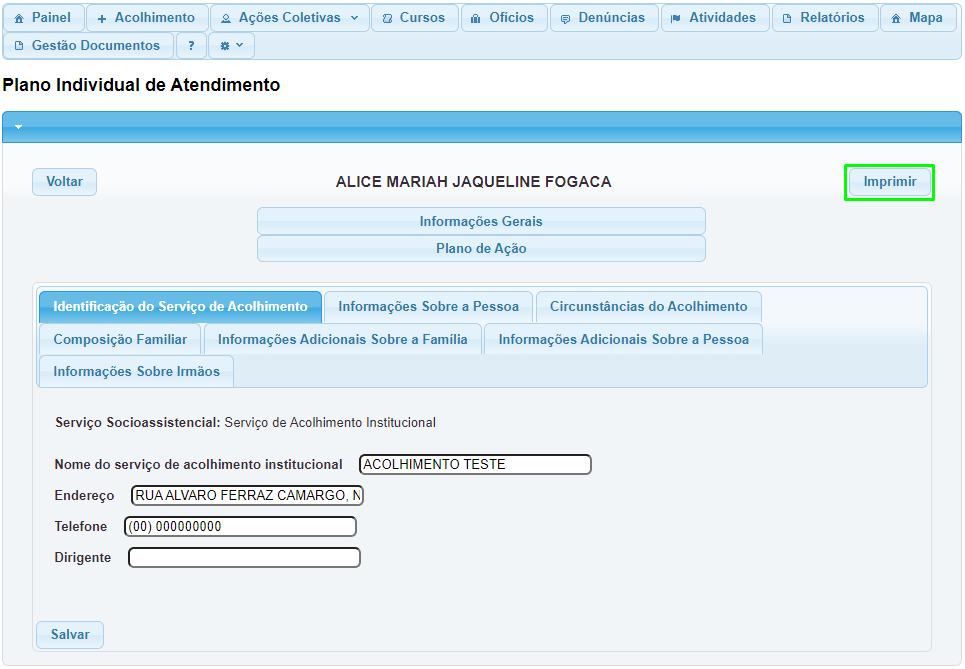Focus the Endereço input field
This screenshot has width=965, height=669.
coord(247,495)
